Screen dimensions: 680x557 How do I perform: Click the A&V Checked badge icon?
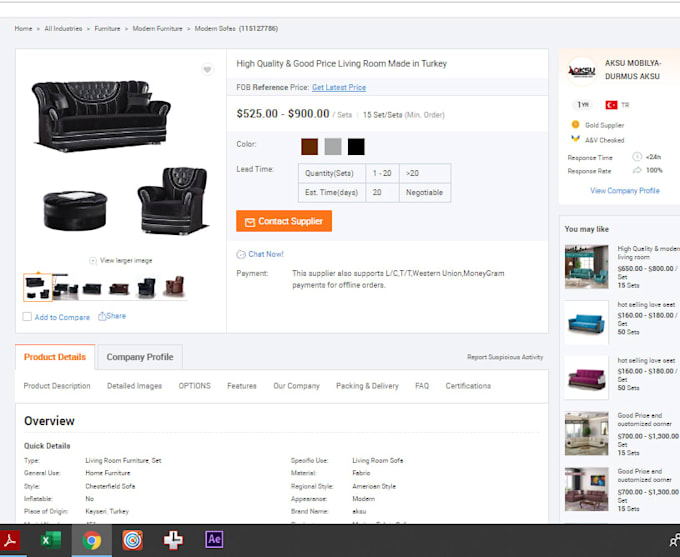[x=575, y=139]
